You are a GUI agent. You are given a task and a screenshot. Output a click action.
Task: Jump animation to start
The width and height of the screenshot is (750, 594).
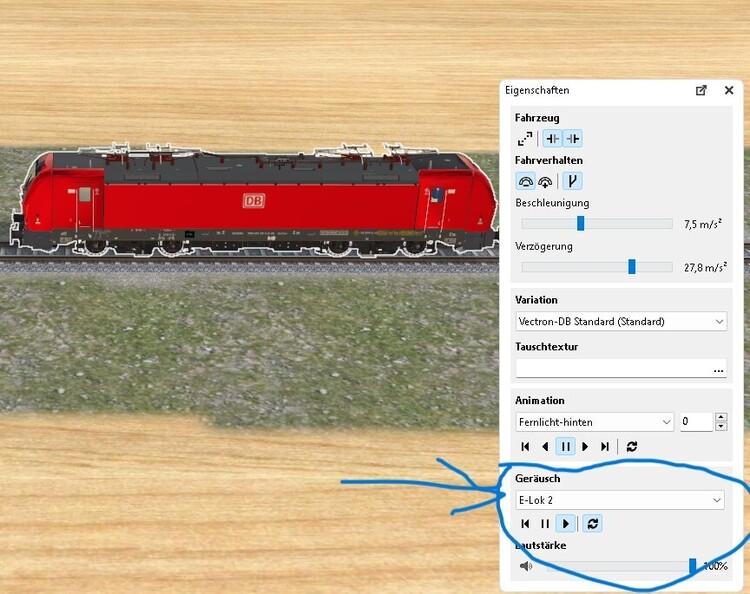pos(525,447)
